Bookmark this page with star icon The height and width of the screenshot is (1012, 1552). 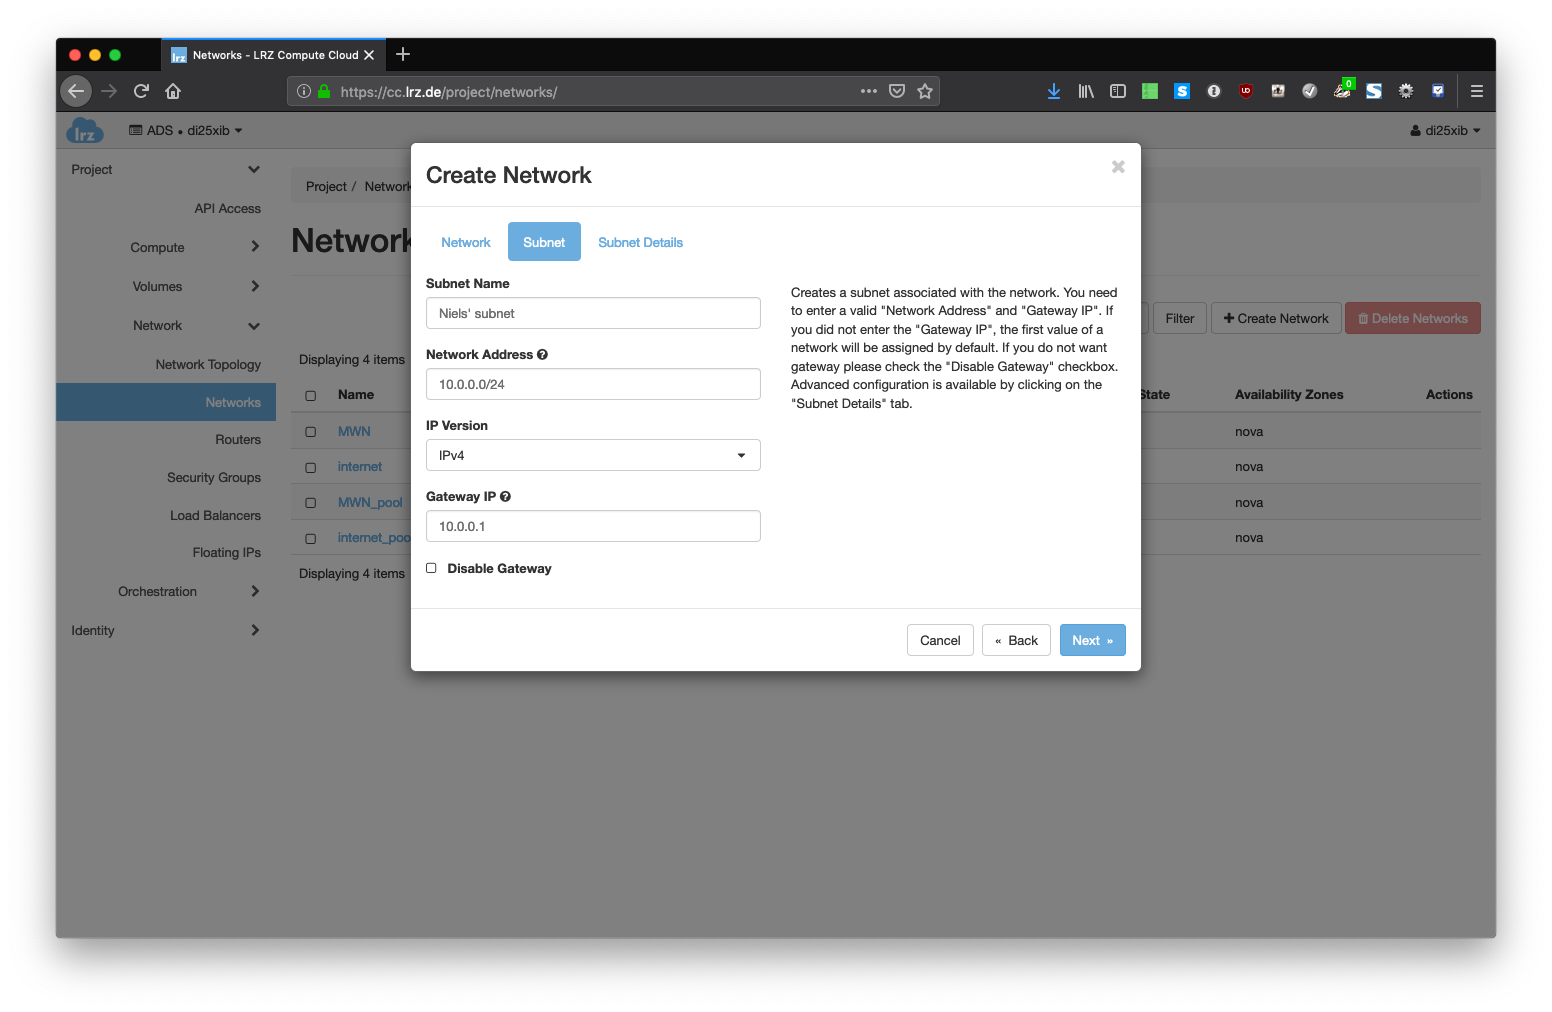(x=925, y=91)
